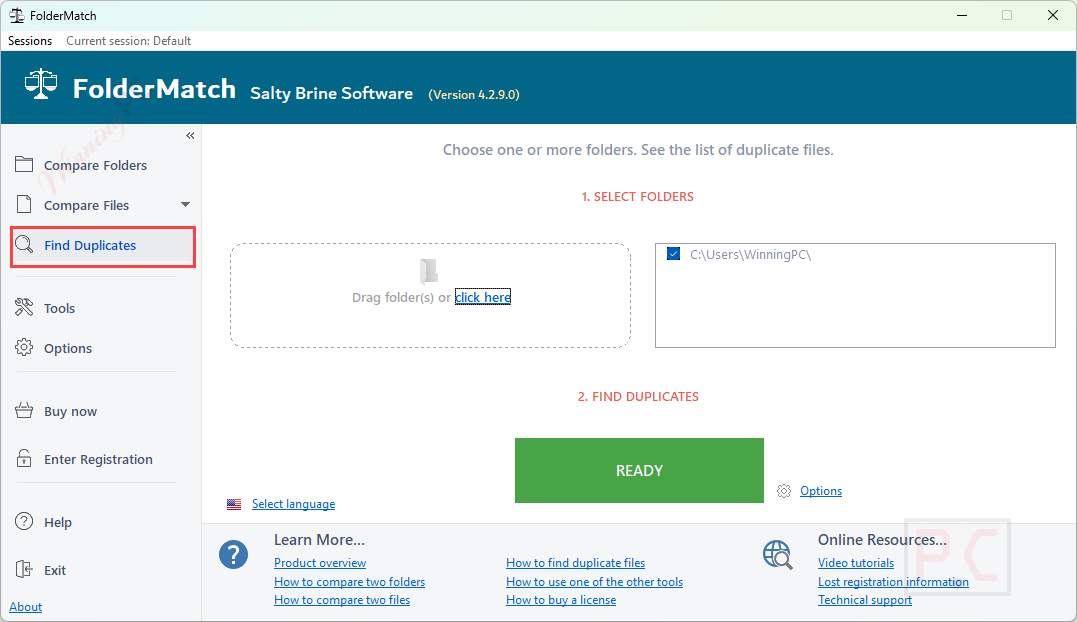Viewport: 1077px width, 622px height.
Task: Open Help from the sidebar
Action: coord(58,522)
